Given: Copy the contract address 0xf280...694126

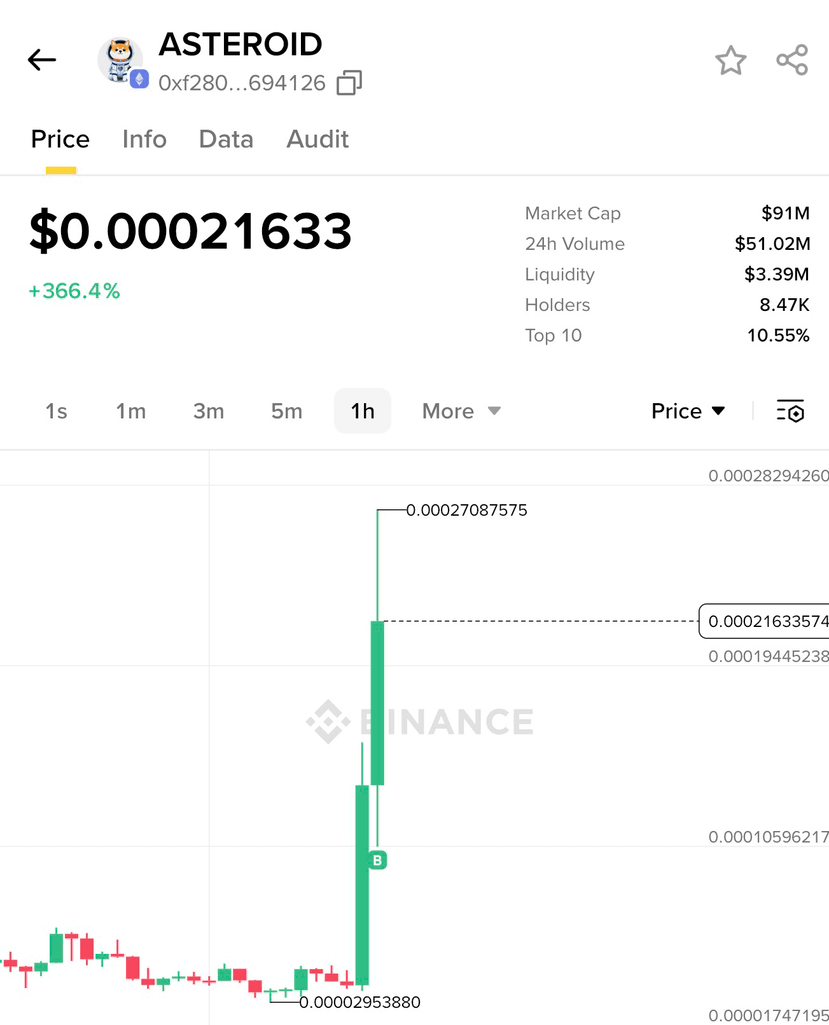Looking at the screenshot, I should (x=349, y=83).
